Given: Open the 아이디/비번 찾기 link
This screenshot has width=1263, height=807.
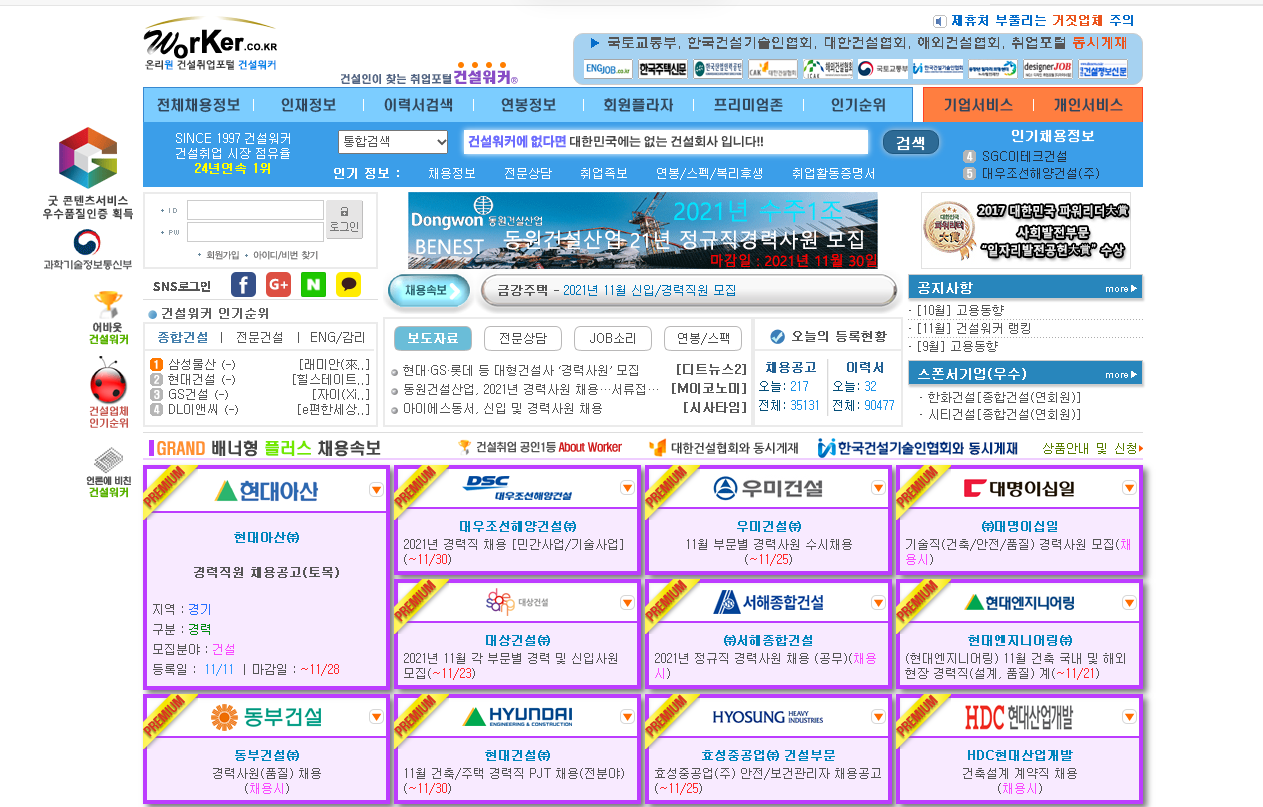Looking at the screenshot, I should coord(284,254).
